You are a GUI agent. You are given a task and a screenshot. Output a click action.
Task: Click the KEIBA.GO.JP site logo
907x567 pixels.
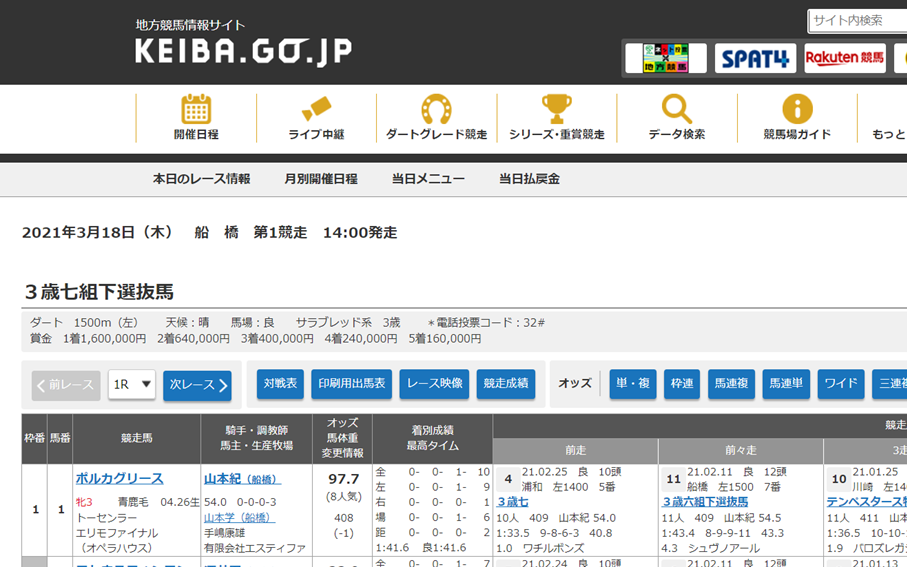pyautogui.click(x=243, y=51)
